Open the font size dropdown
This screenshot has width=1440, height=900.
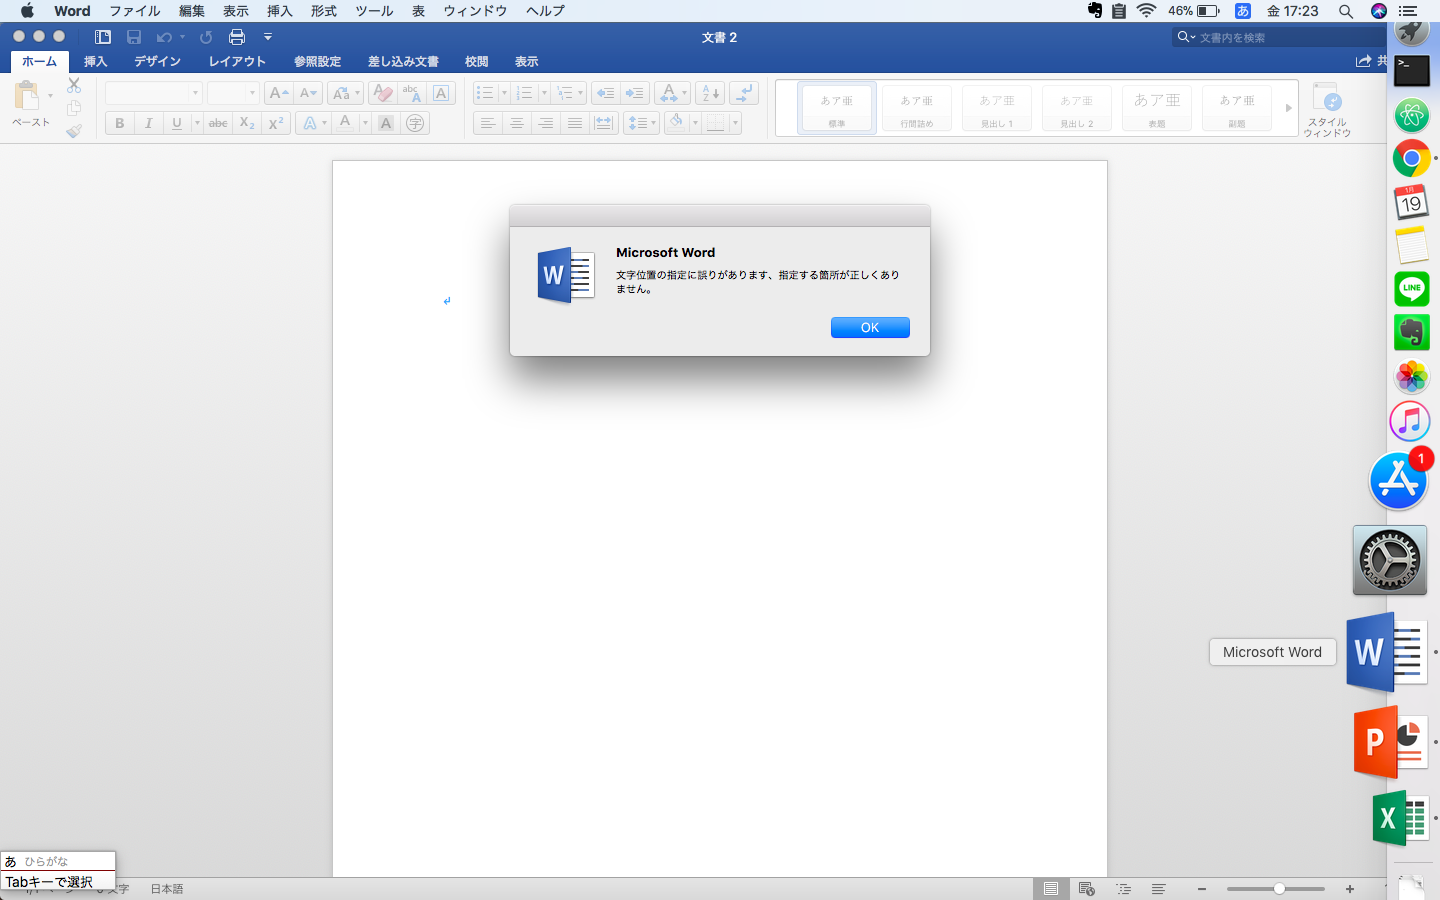point(232,93)
